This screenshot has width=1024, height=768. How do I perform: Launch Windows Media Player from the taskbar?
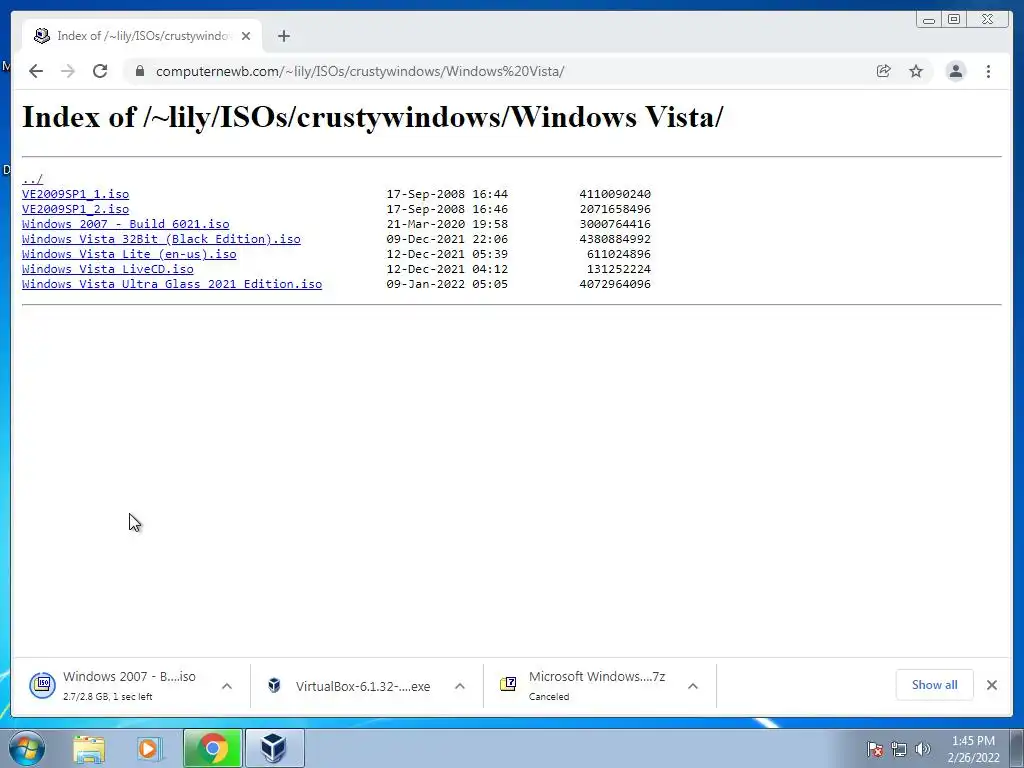coord(150,748)
